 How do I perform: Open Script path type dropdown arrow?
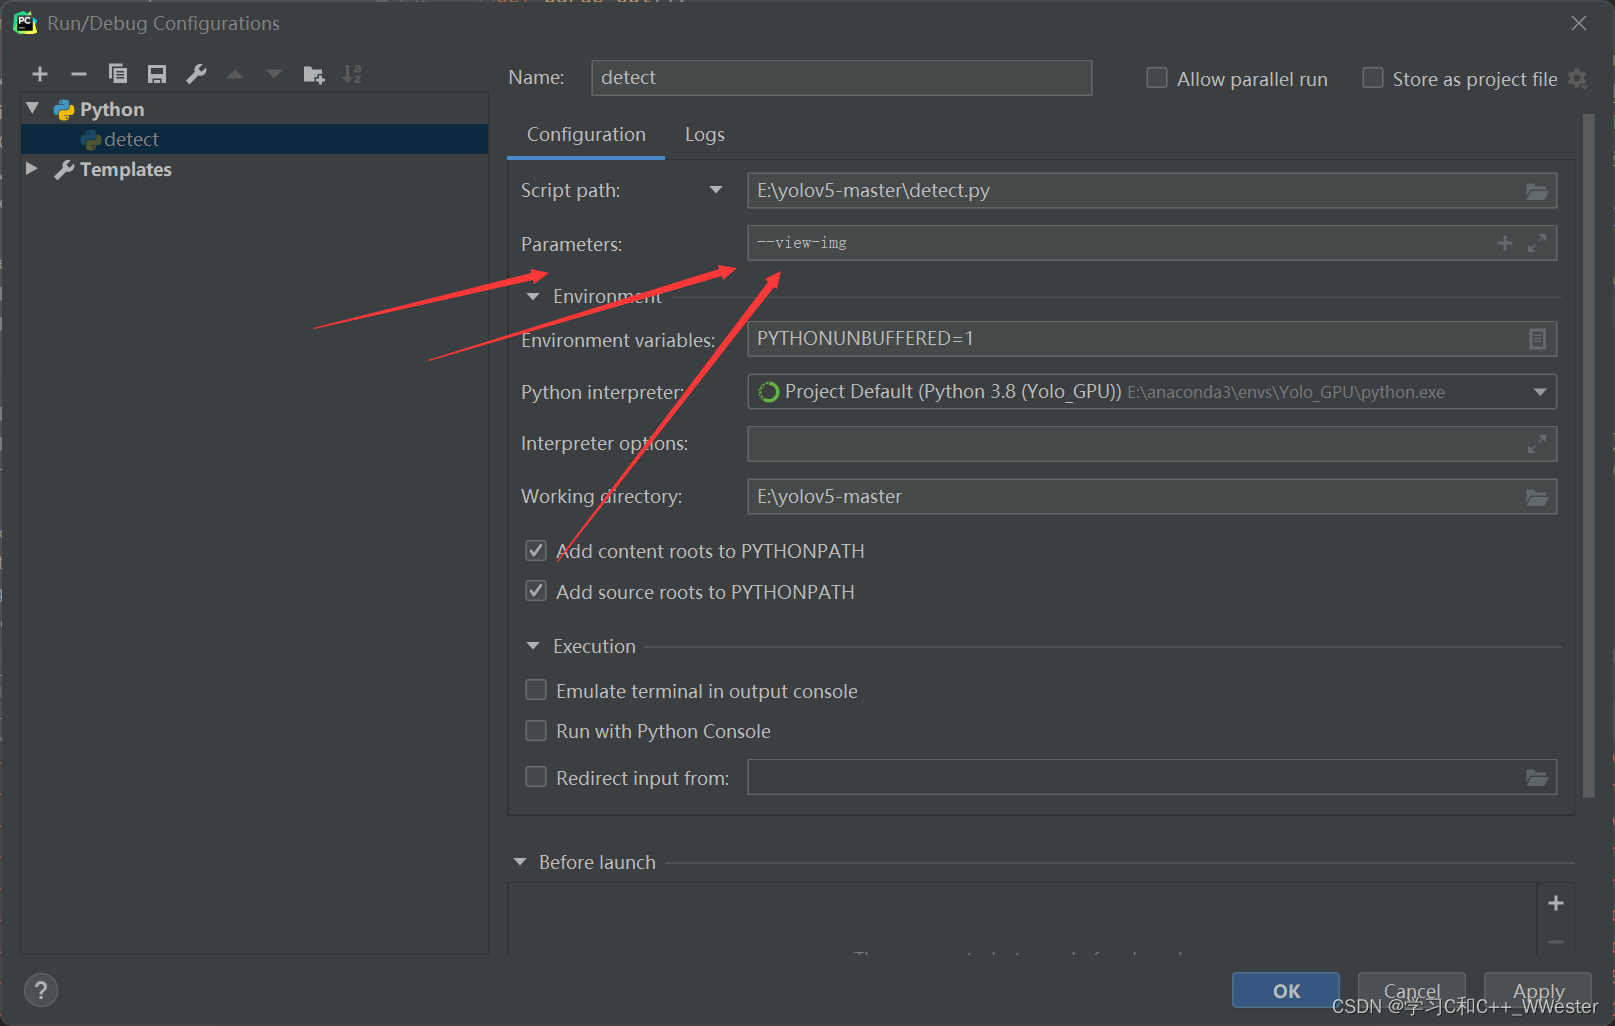(716, 190)
